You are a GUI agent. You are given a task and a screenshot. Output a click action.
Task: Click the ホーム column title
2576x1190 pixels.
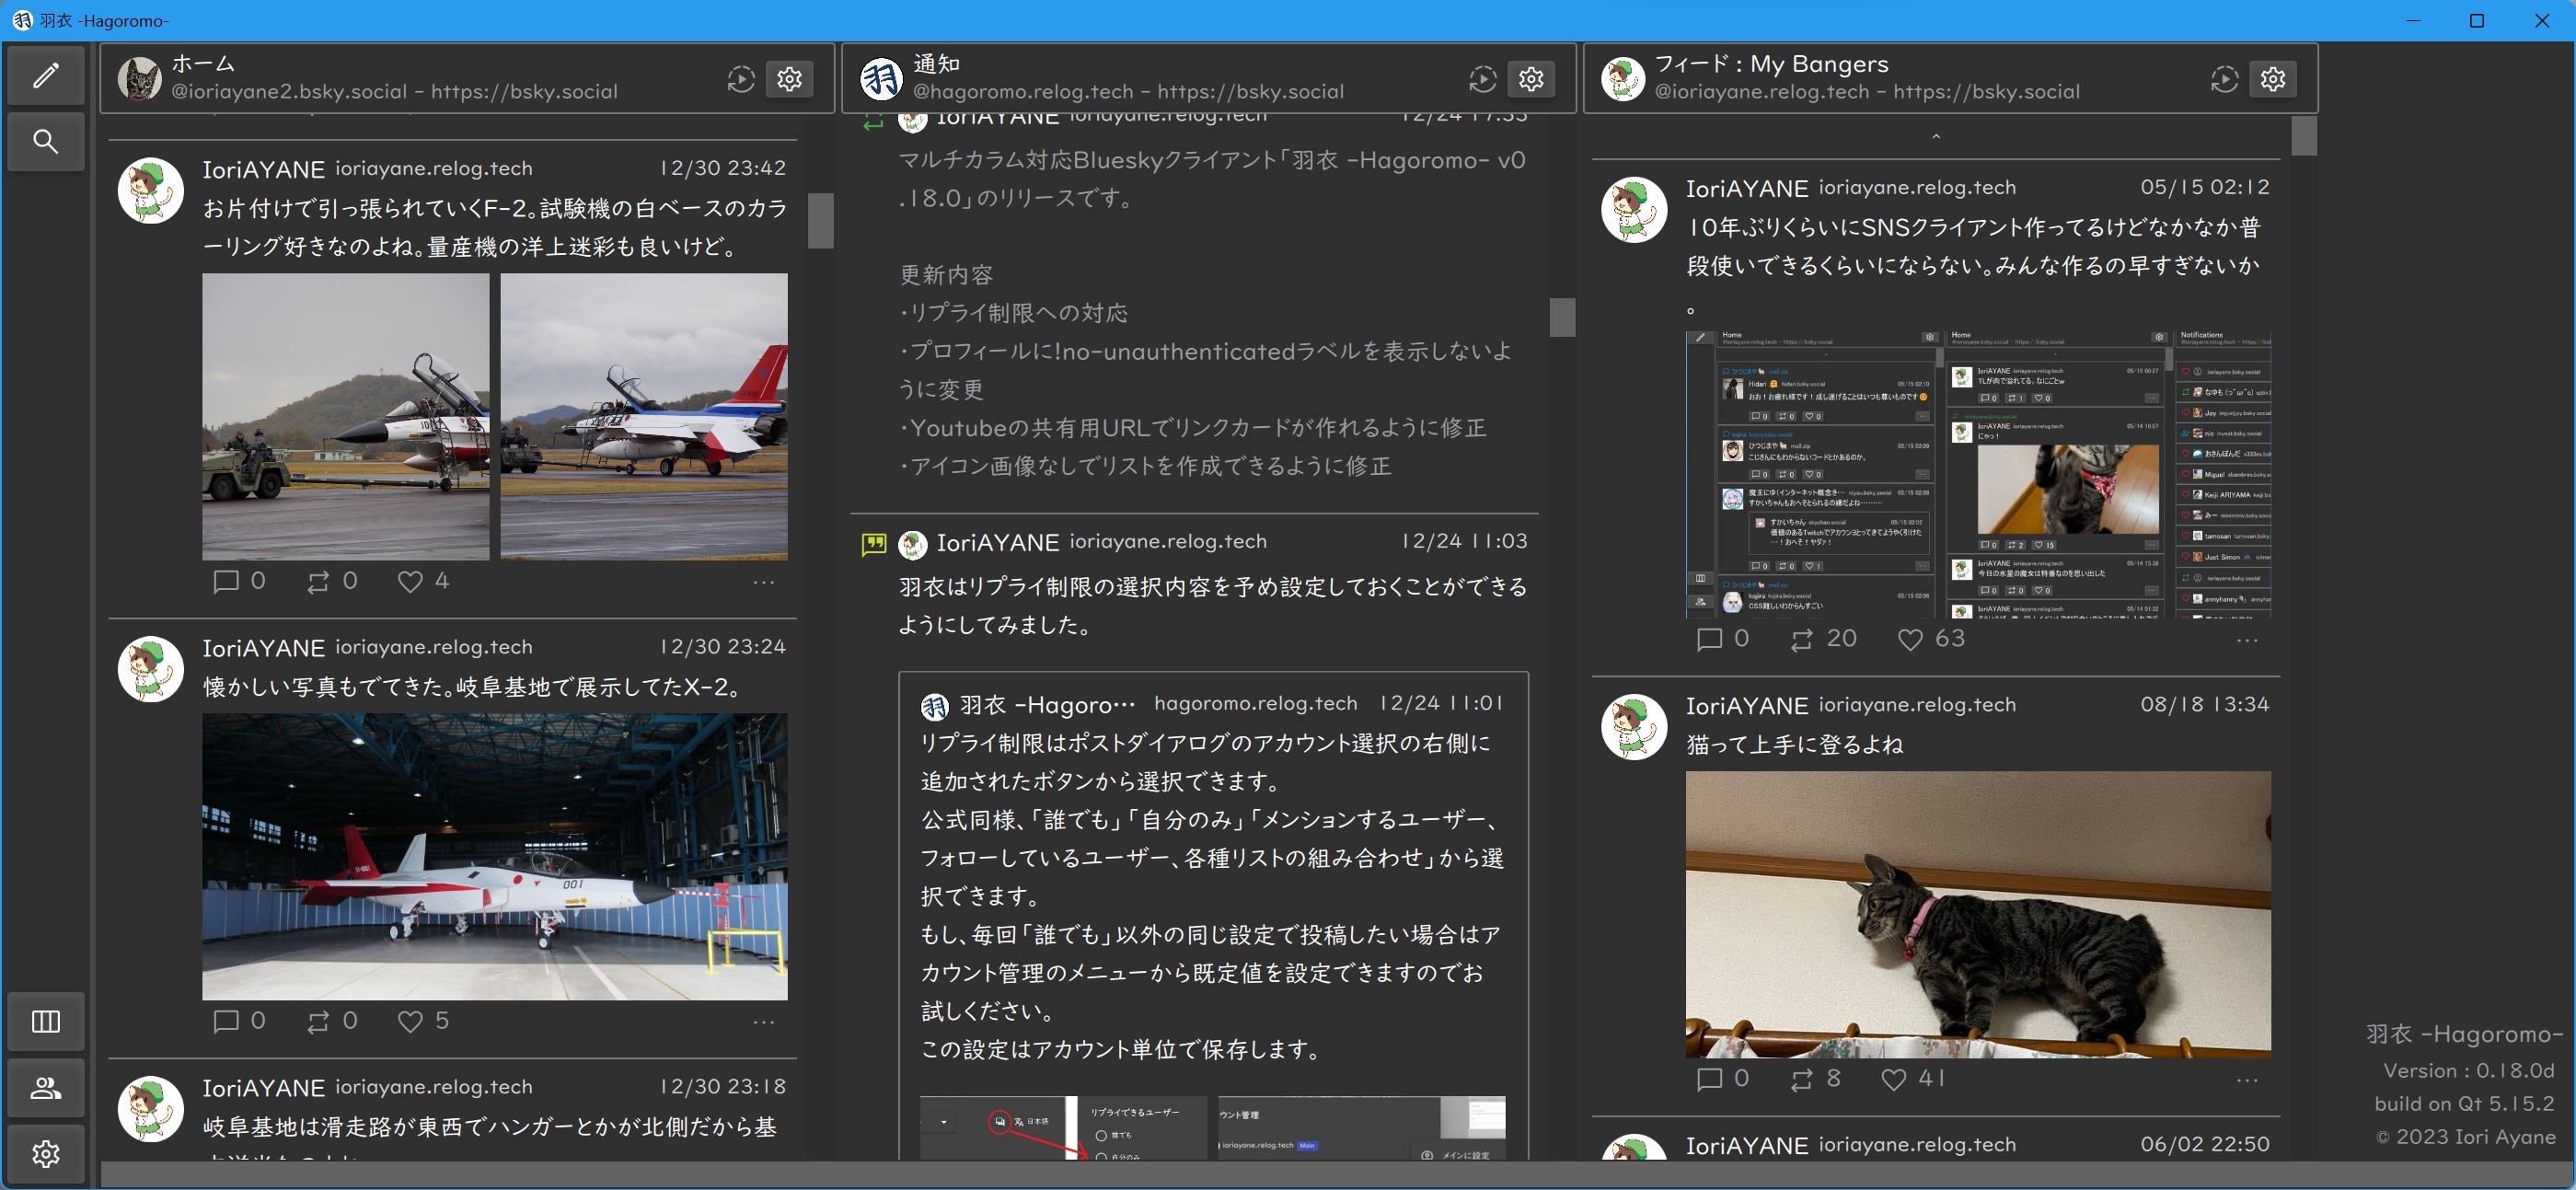(203, 64)
